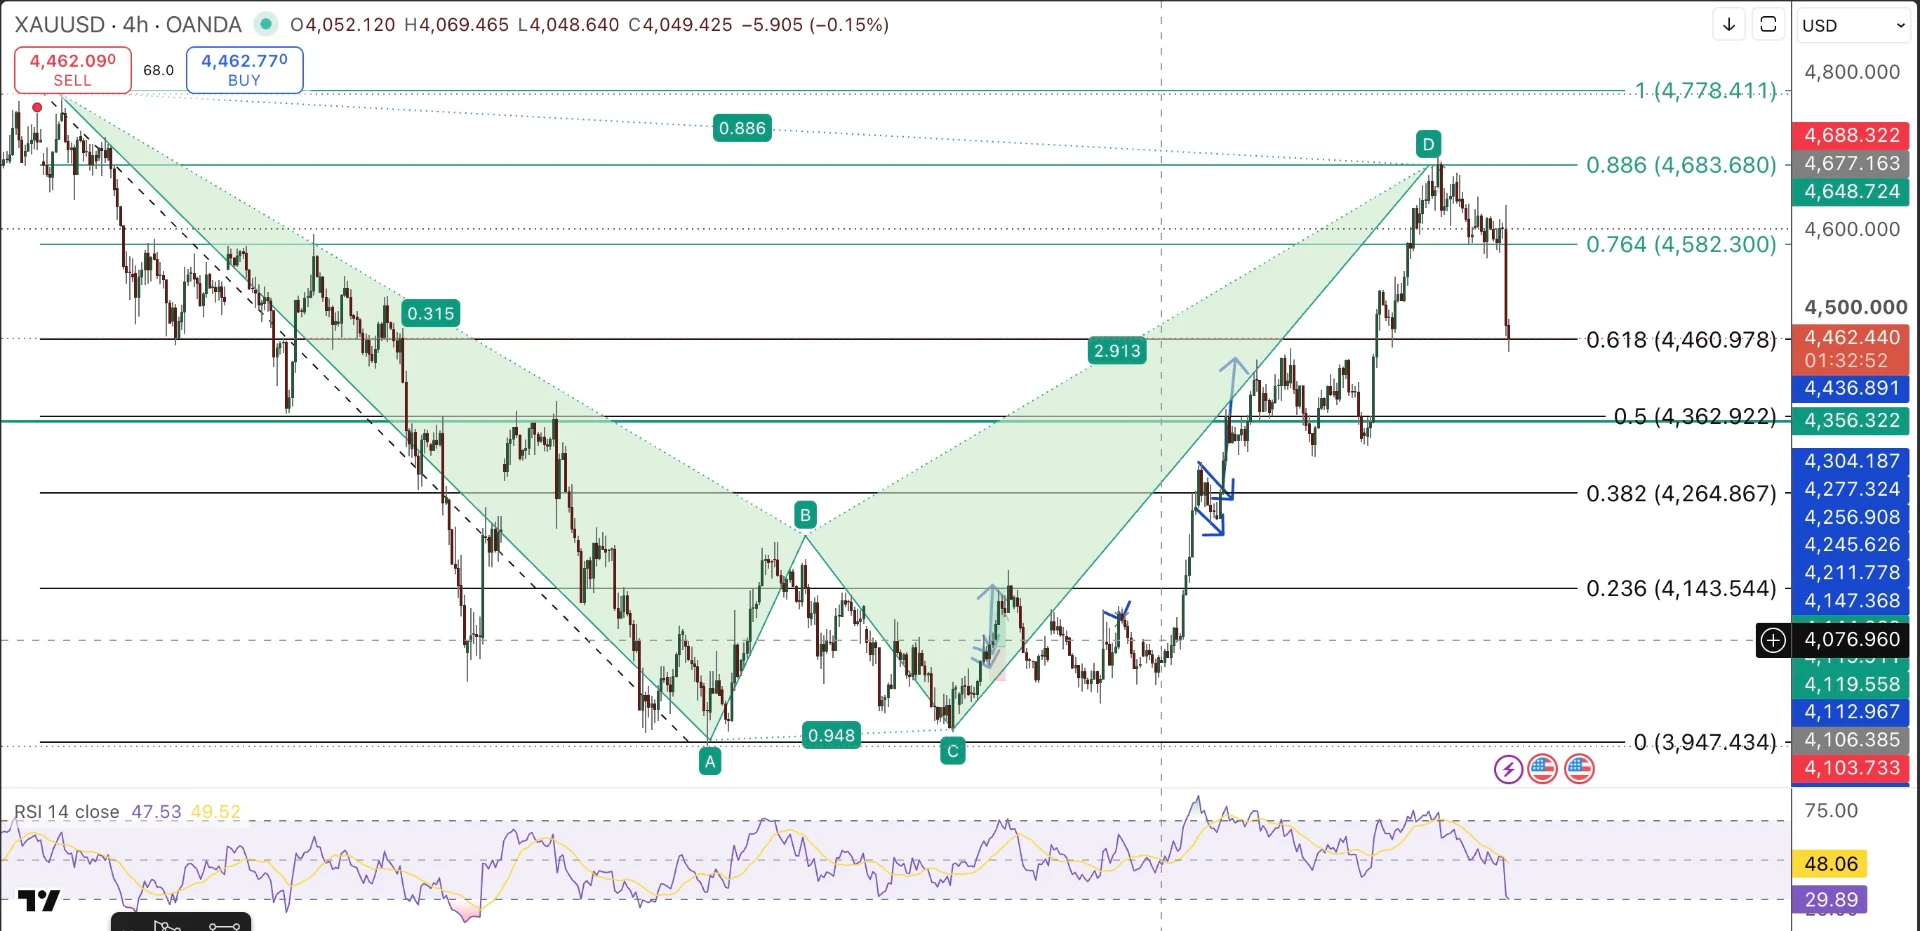Click the blue 4,436.891 price label
Image resolution: width=1920 pixels, height=931 pixels.
click(x=1851, y=389)
